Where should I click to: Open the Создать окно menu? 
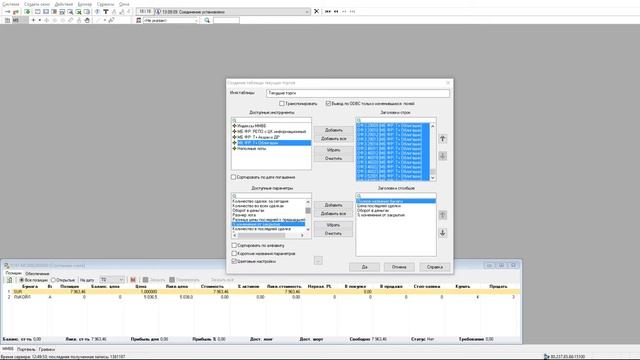[x=37, y=4]
